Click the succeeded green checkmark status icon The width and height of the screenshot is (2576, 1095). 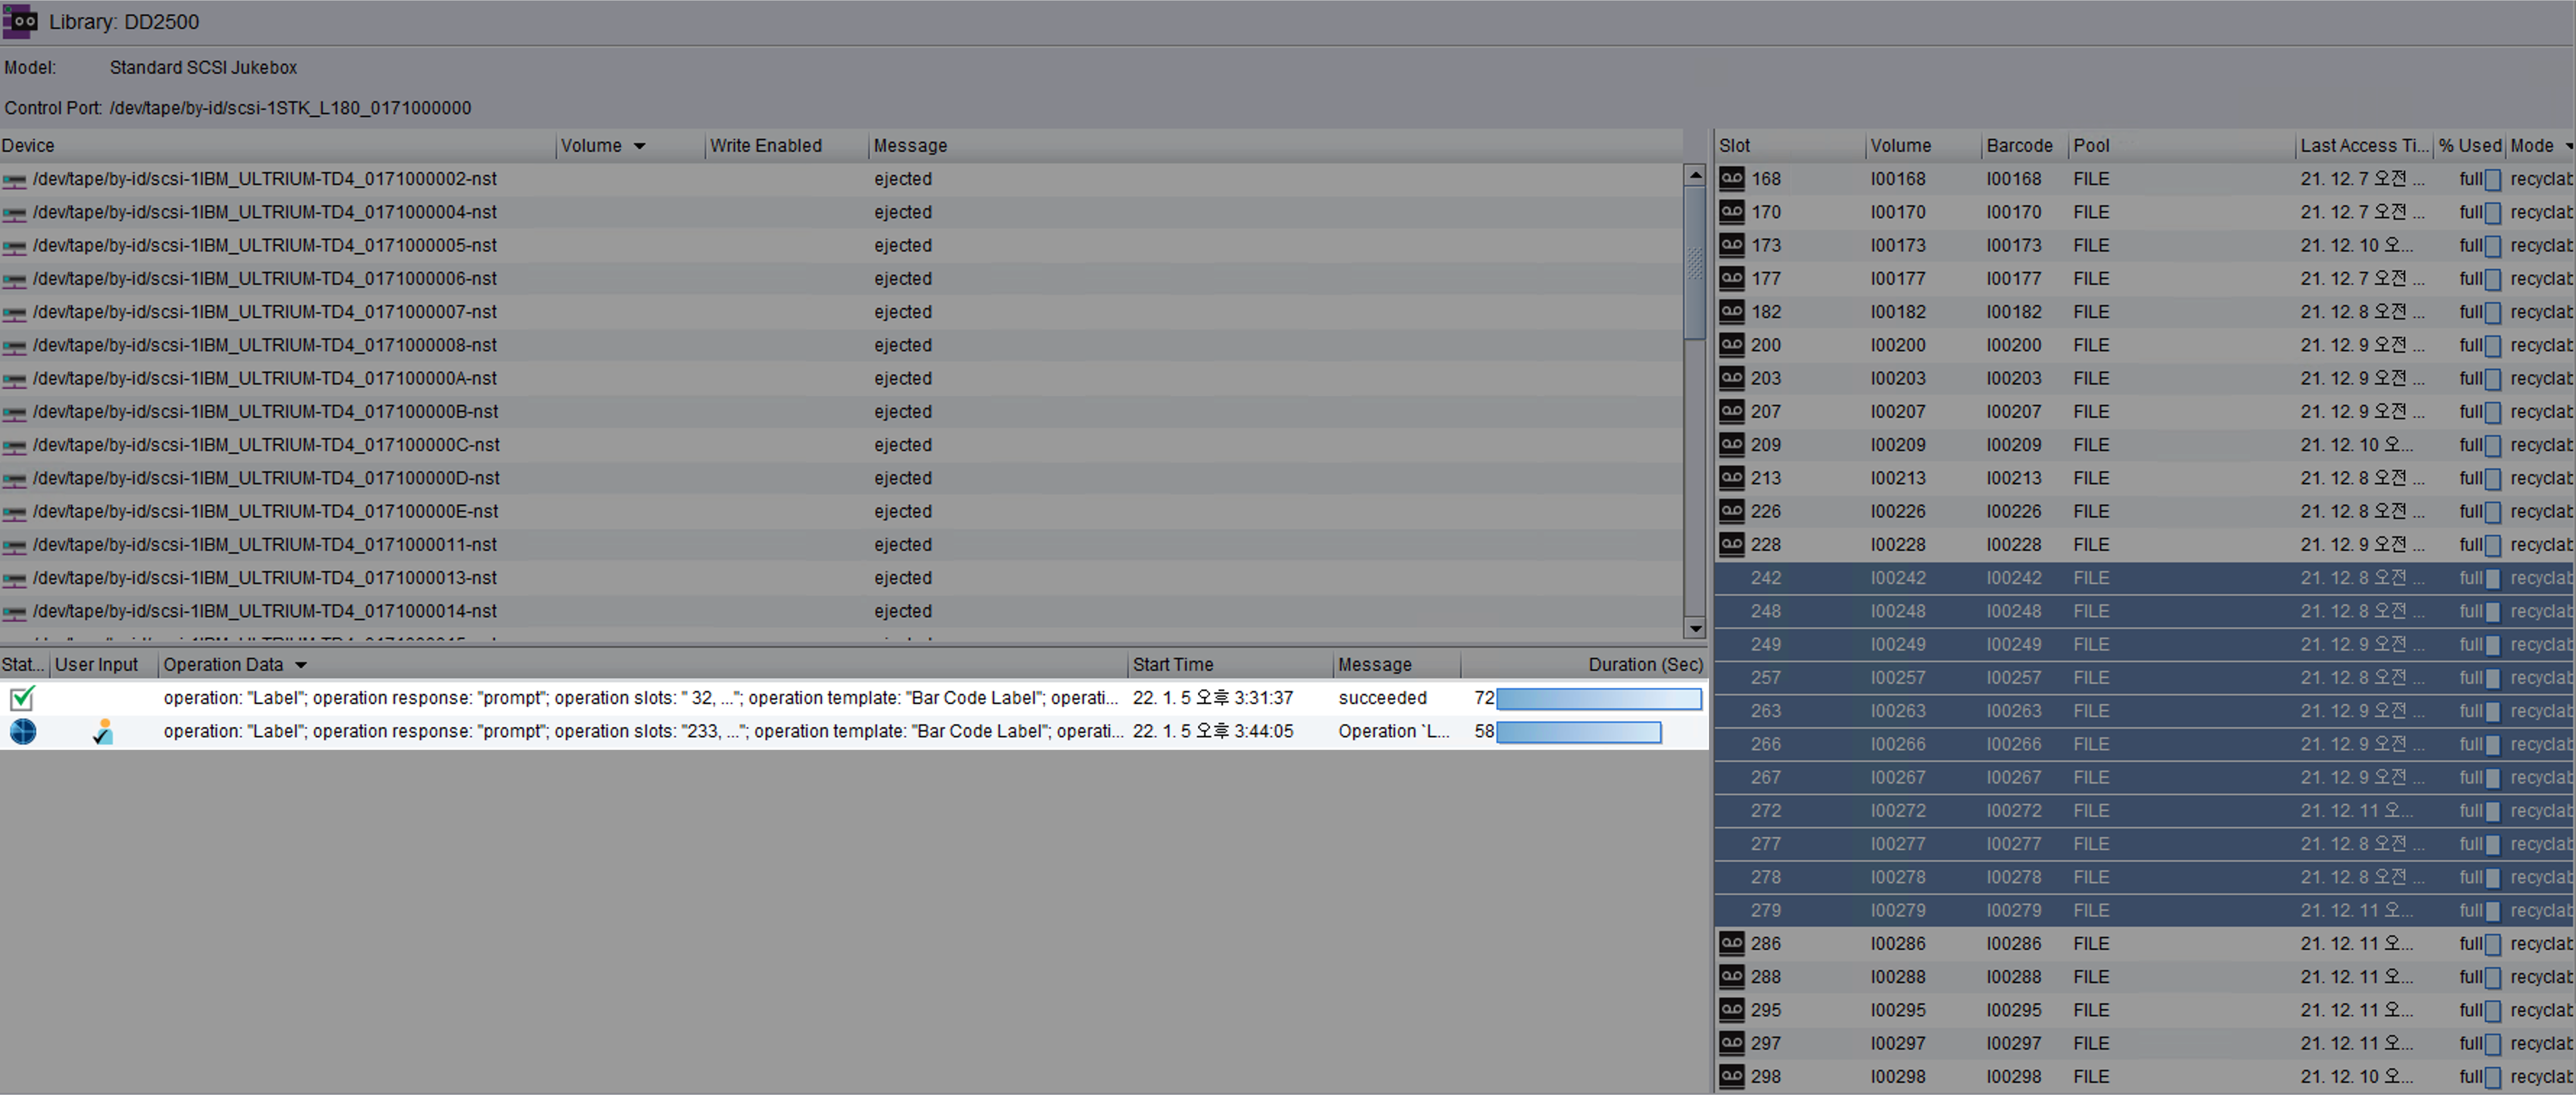[x=22, y=698]
